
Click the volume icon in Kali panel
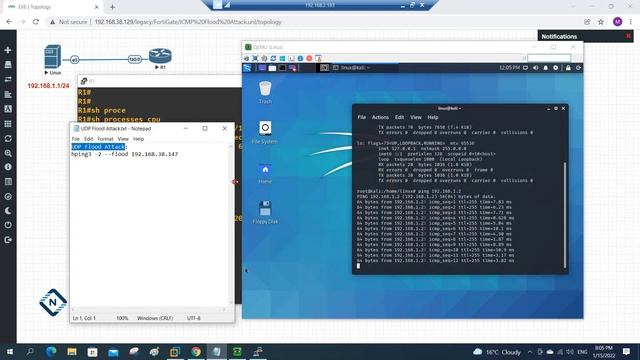pyautogui.click(x=536, y=68)
